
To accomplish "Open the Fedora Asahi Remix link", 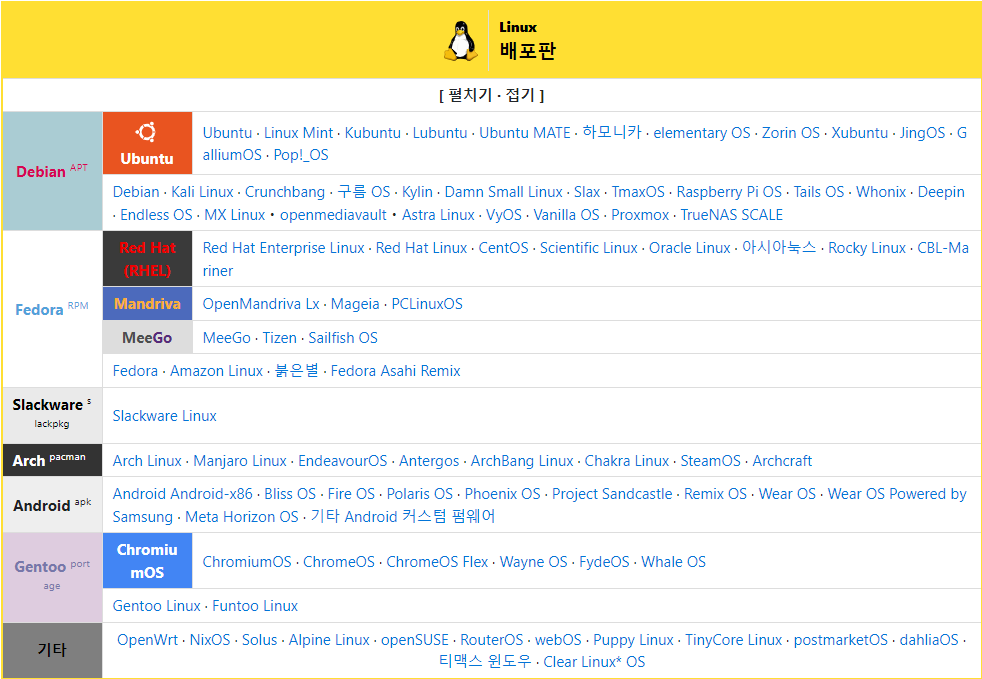I will [395, 371].
